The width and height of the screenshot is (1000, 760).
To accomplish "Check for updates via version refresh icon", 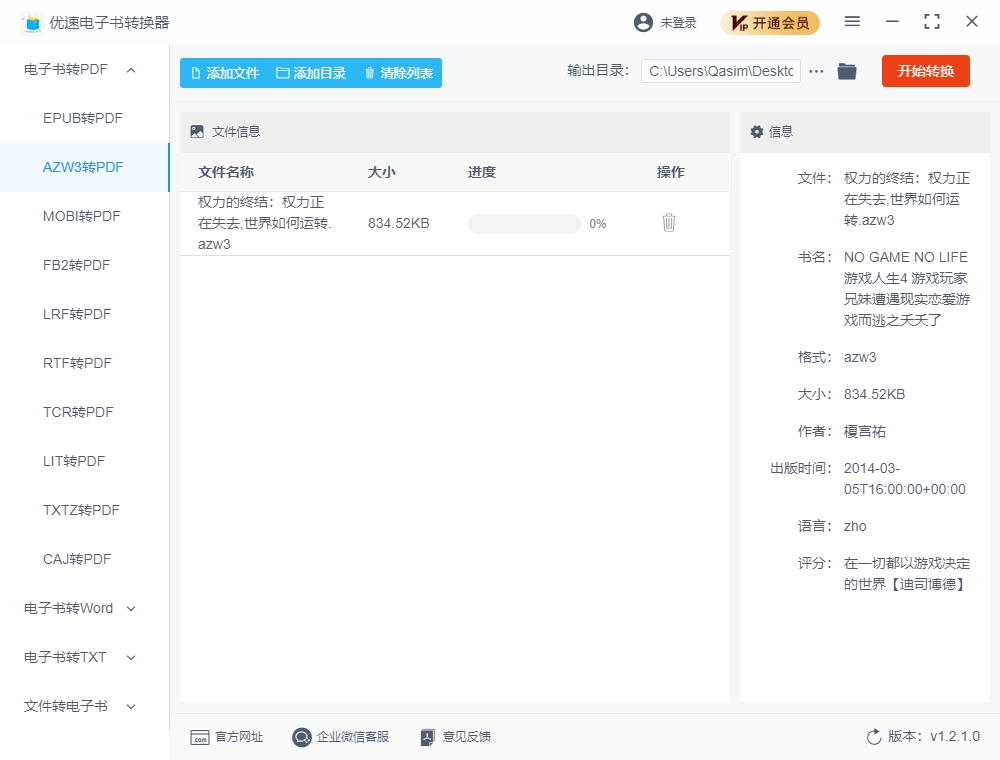I will [x=874, y=737].
